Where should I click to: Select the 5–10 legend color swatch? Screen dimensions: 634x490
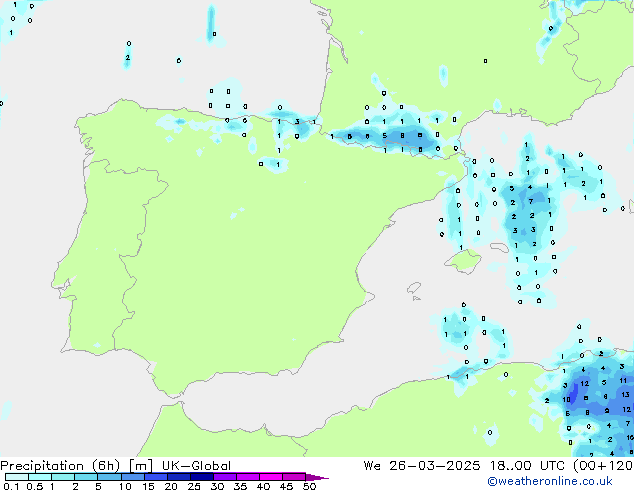coord(109,477)
